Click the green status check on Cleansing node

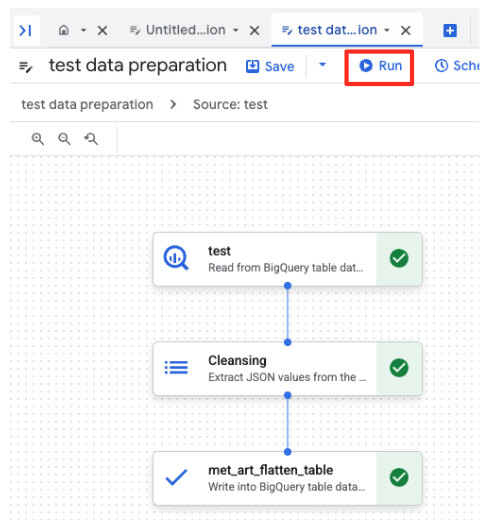coord(399,368)
